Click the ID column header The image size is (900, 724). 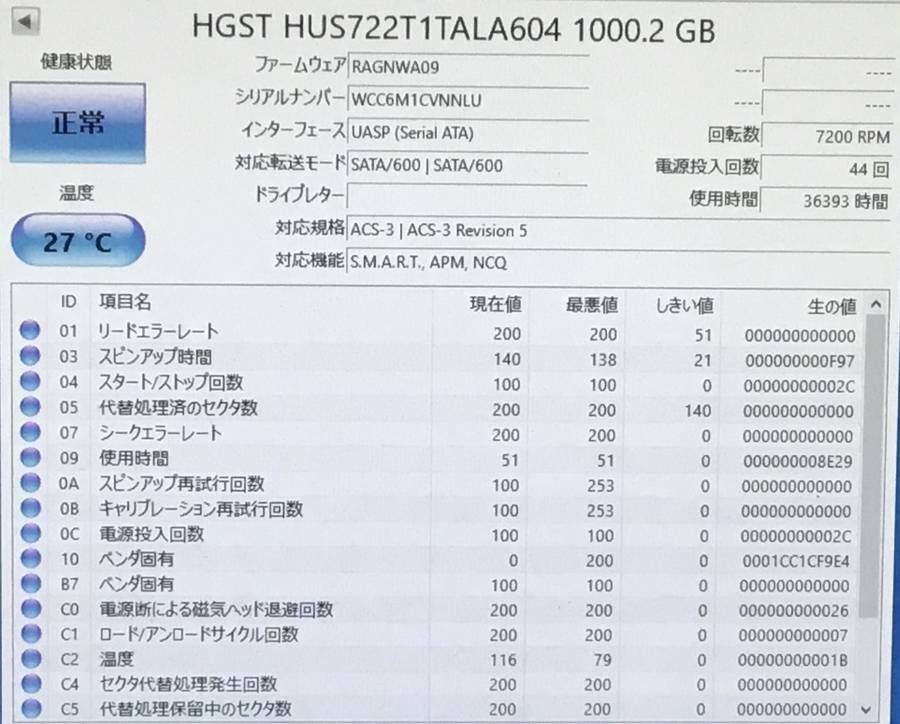point(68,301)
